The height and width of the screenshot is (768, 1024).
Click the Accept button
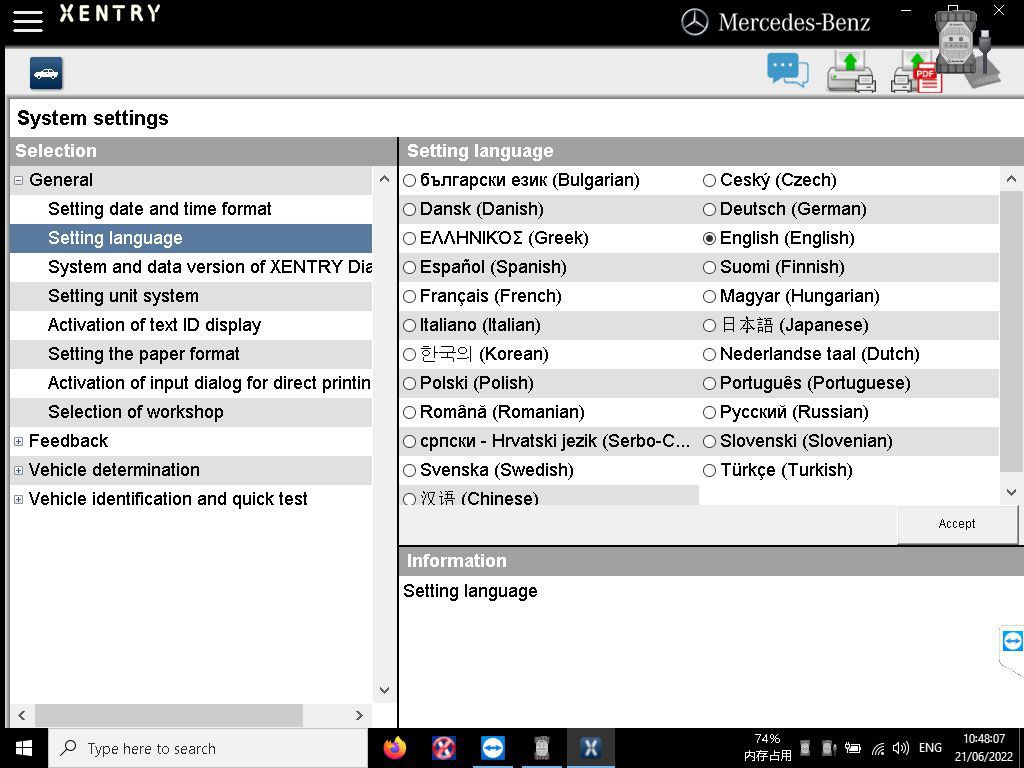(x=957, y=524)
